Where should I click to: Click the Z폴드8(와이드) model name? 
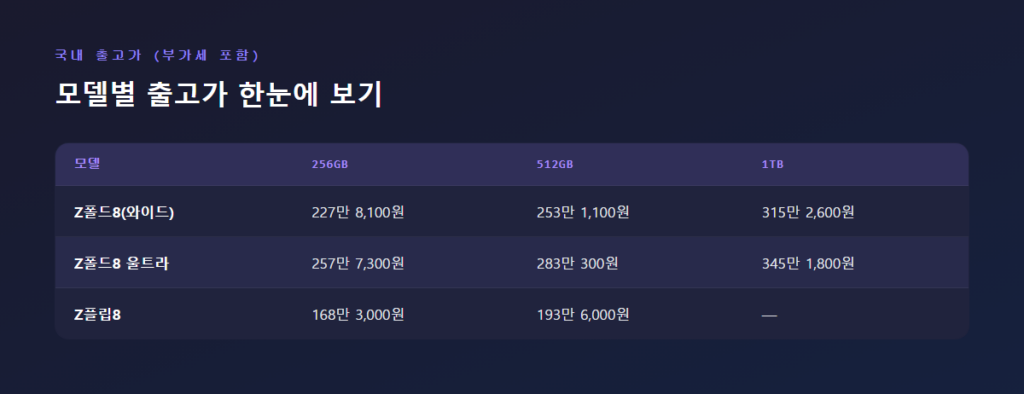(124, 212)
